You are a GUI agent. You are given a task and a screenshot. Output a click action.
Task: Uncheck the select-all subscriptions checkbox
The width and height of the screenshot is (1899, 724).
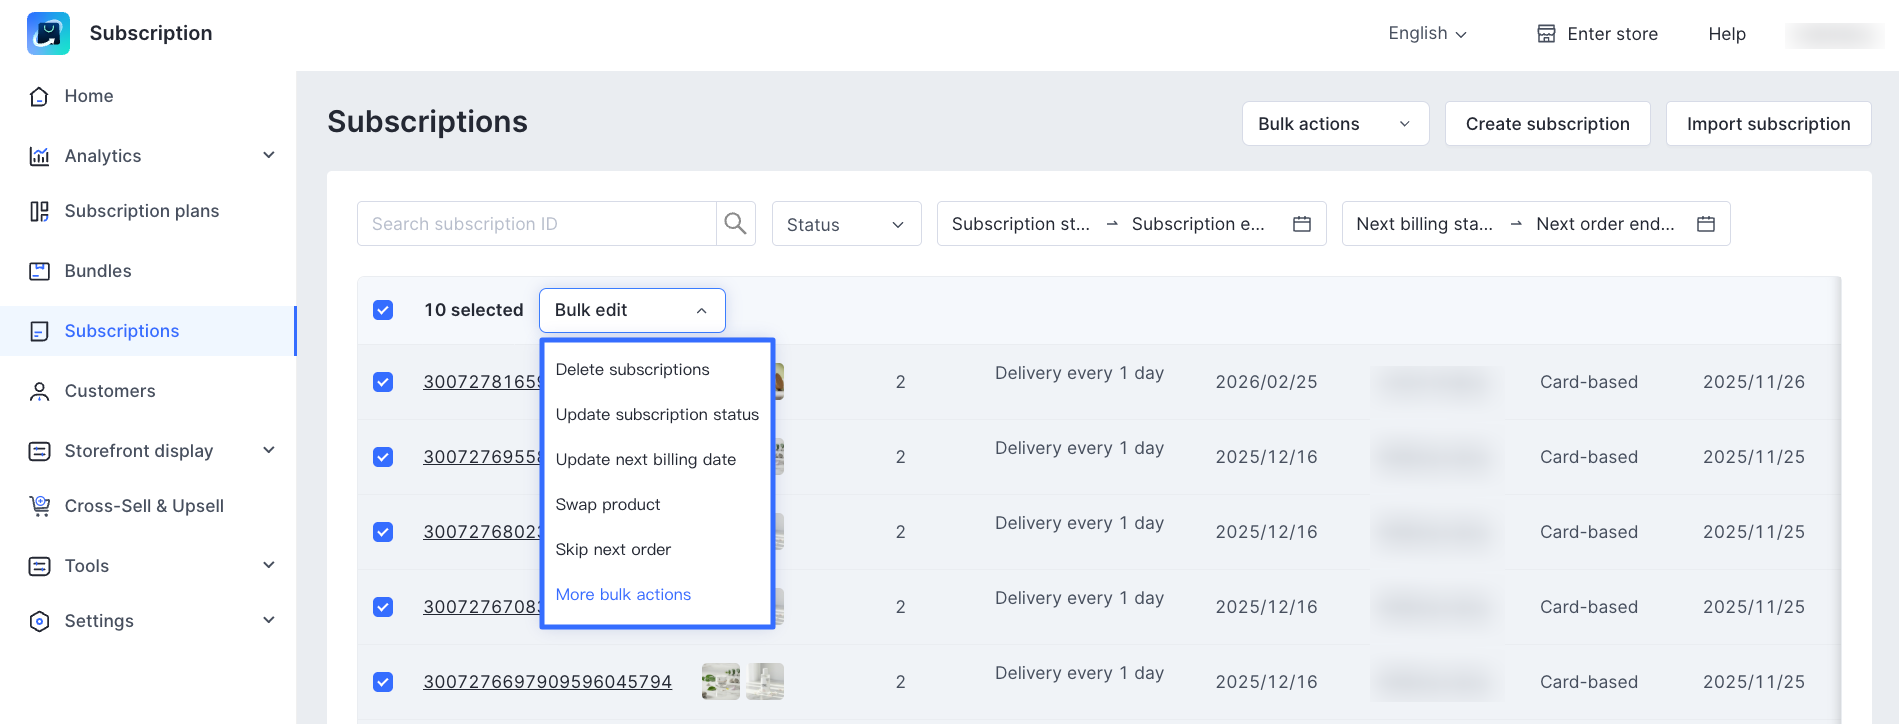click(x=383, y=310)
